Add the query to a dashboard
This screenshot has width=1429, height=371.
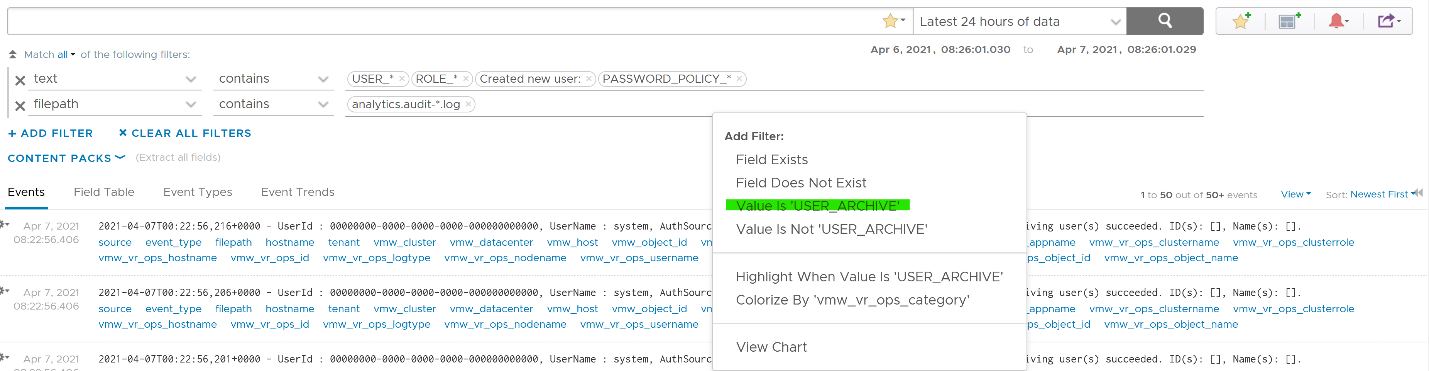[1289, 21]
